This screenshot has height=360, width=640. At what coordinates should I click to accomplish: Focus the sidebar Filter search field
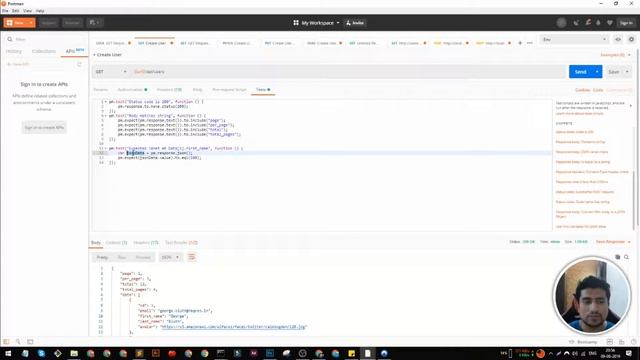(44, 39)
